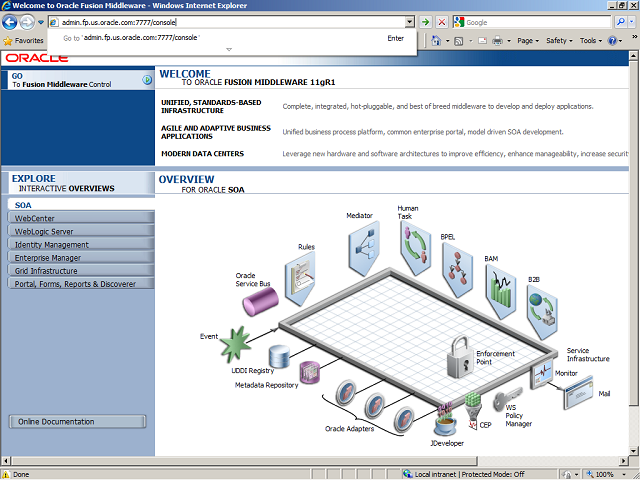Expand the autocomplete list chevron
The image size is (640, 480).
[x=229, y=49]
